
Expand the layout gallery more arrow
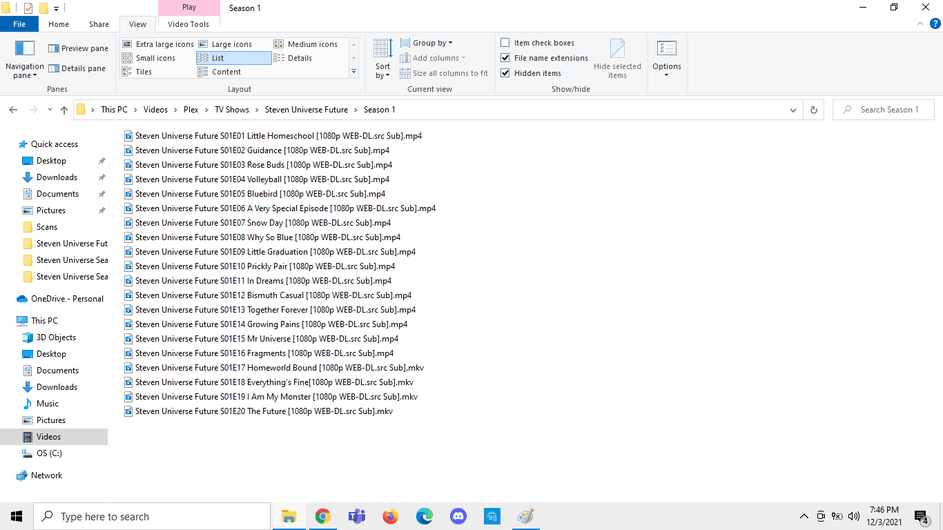coord(354,72)
